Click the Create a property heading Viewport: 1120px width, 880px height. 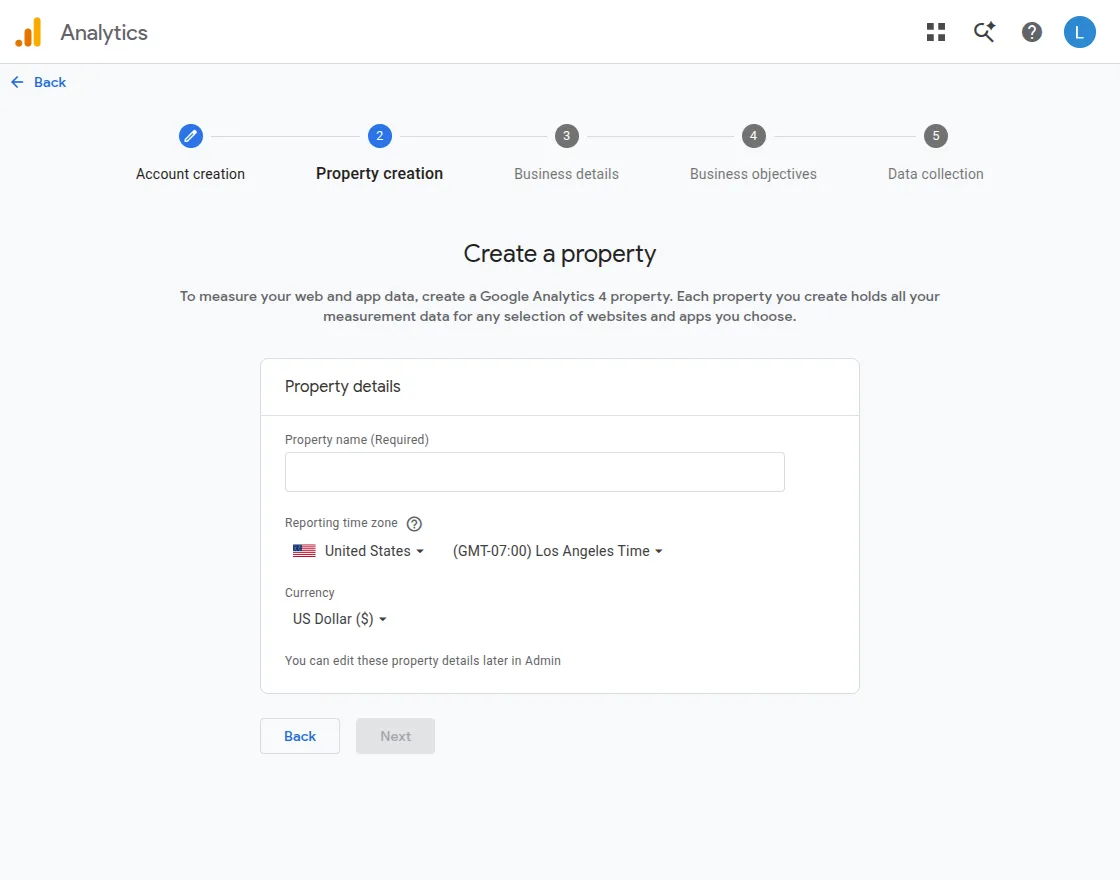[560, 254]
